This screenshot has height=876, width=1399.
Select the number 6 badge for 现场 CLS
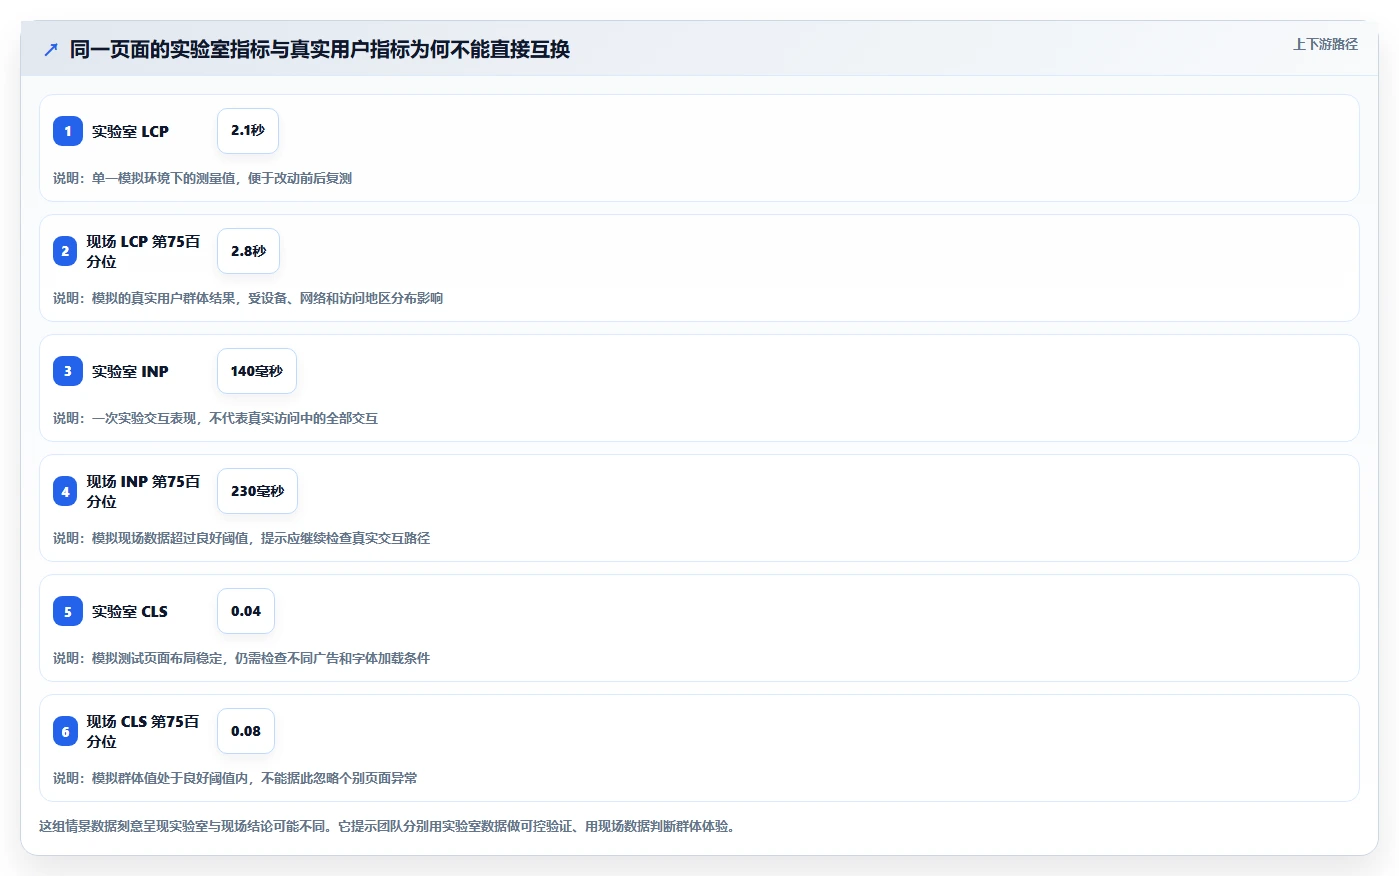[x=65, y=731]
